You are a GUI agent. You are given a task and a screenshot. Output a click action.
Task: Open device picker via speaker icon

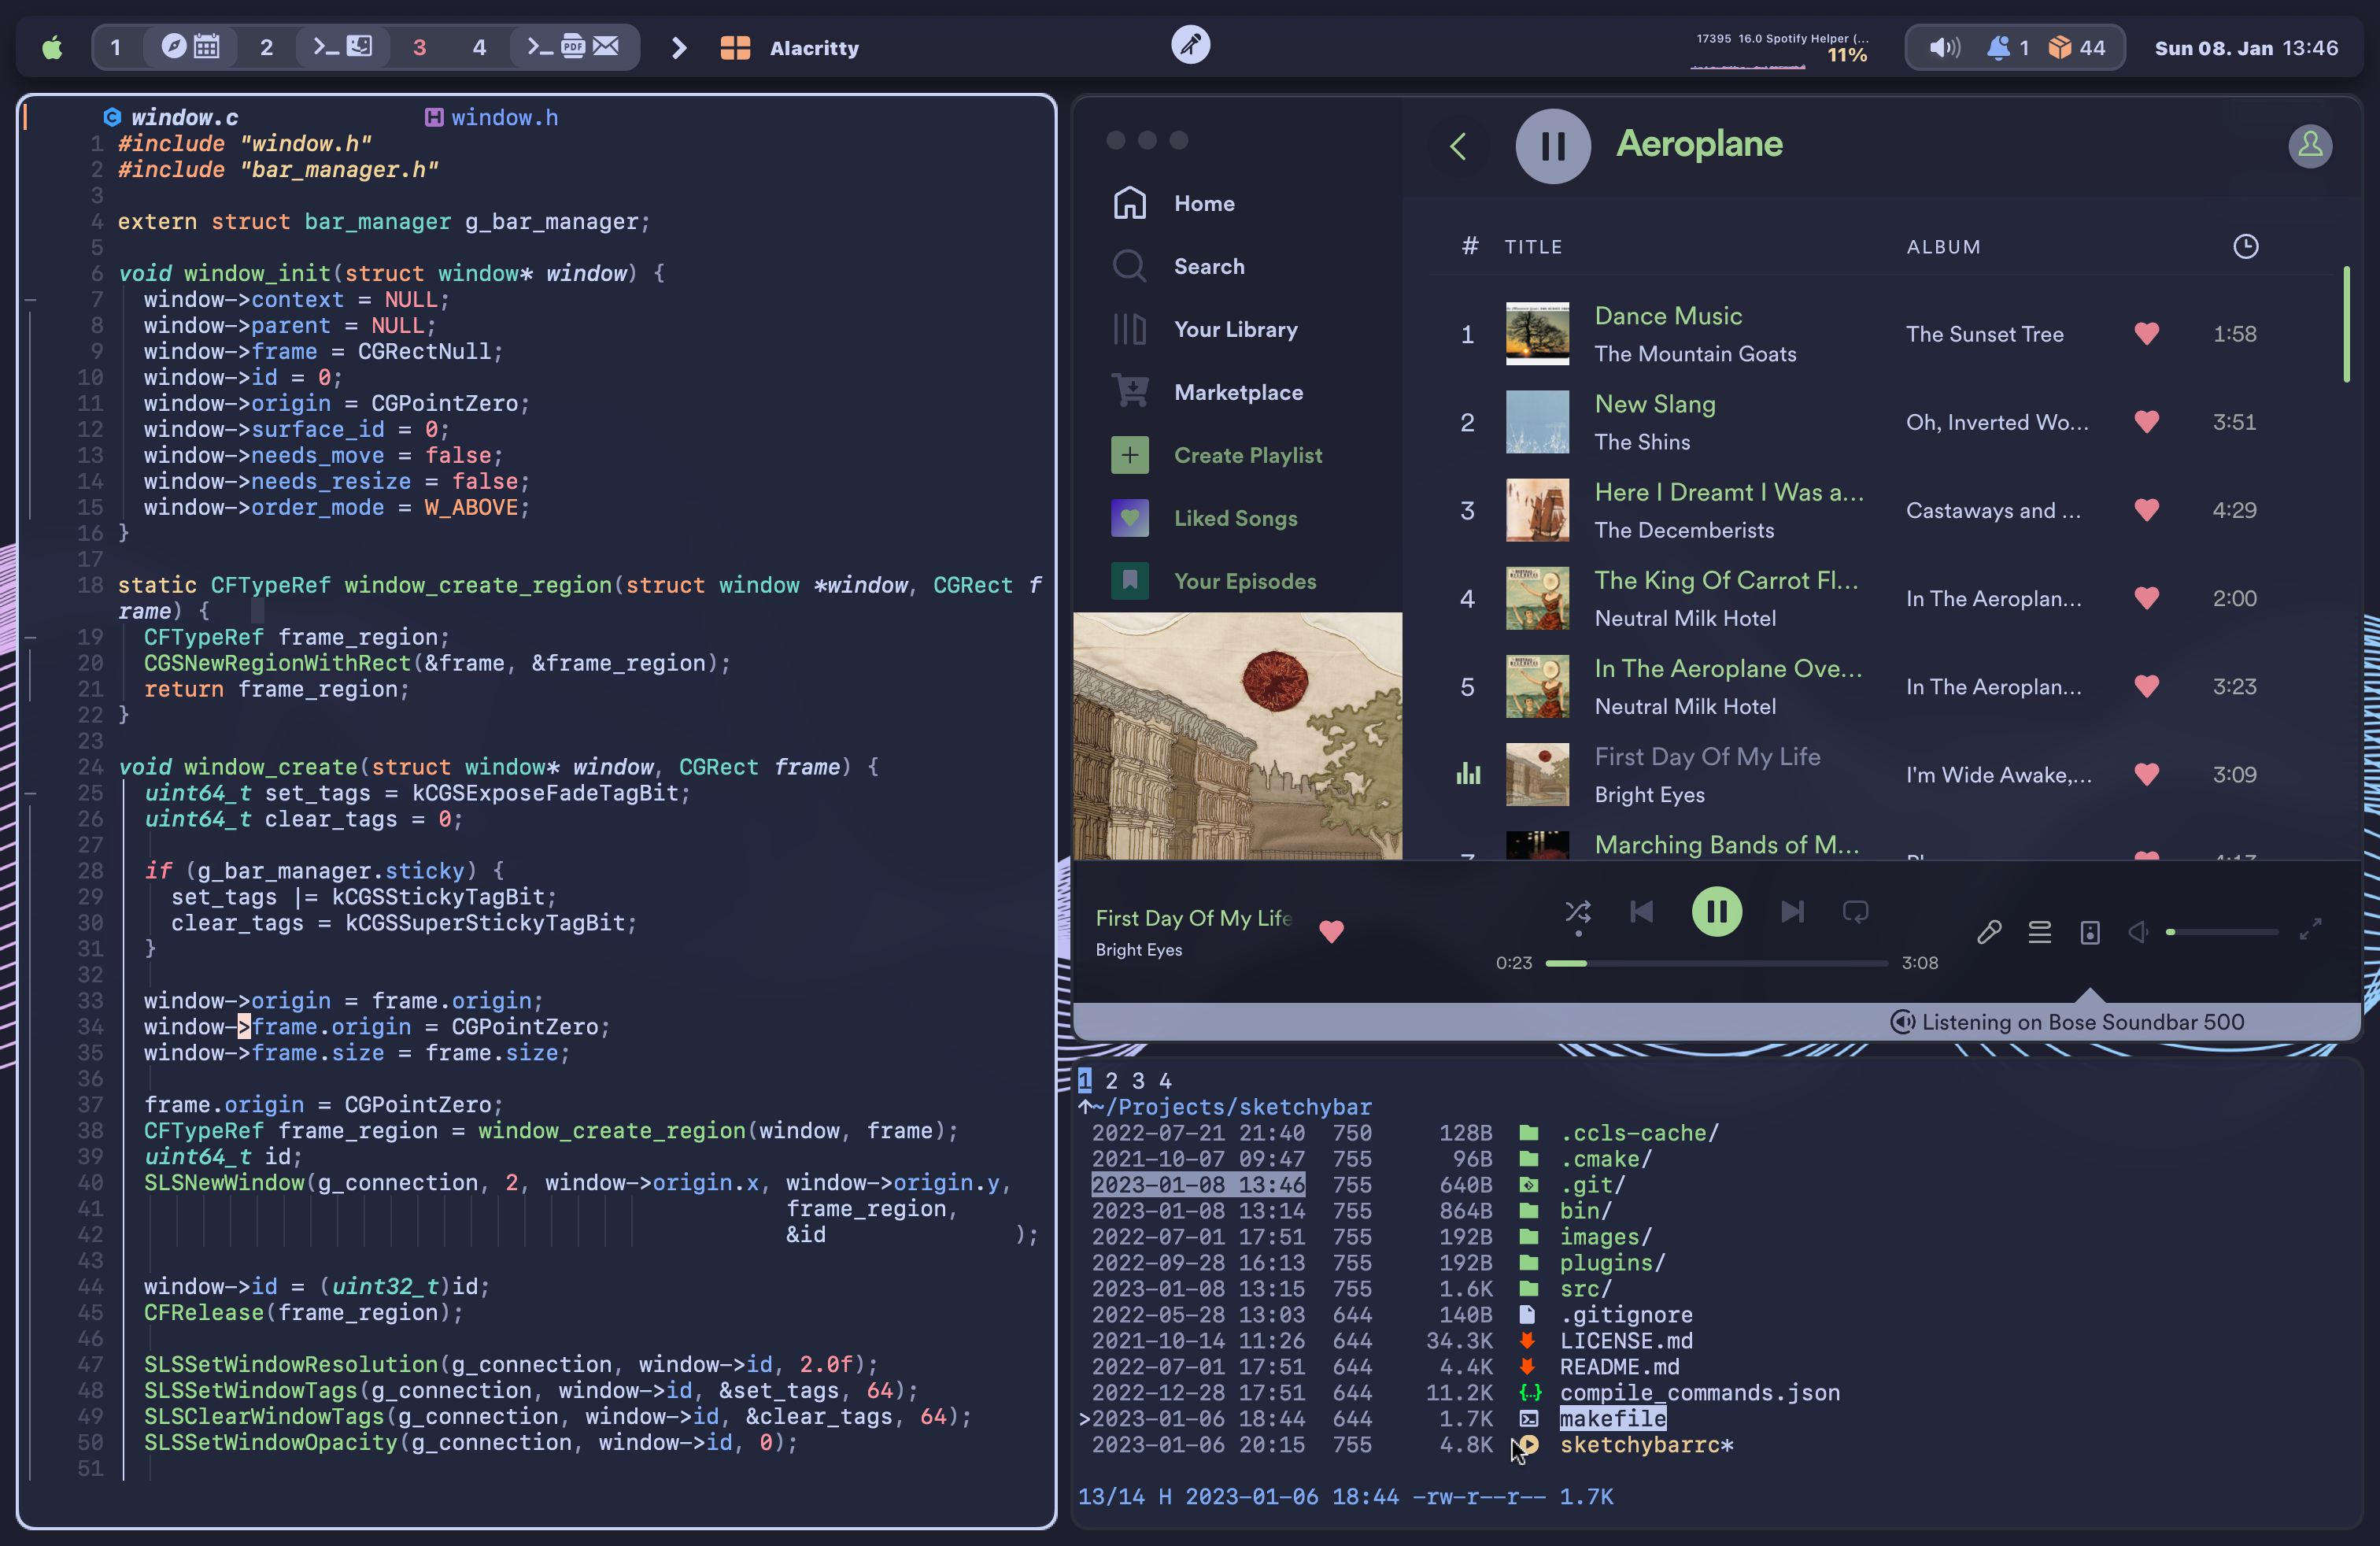pos(2090,932)
